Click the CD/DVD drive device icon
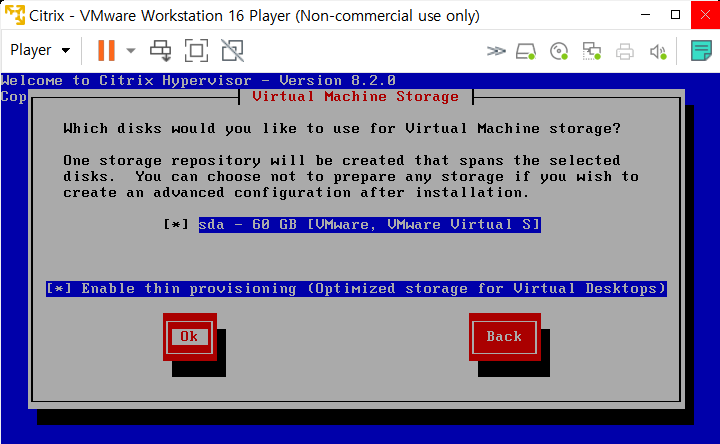Viewport: 720px width, 444px height. click(559, 51)
